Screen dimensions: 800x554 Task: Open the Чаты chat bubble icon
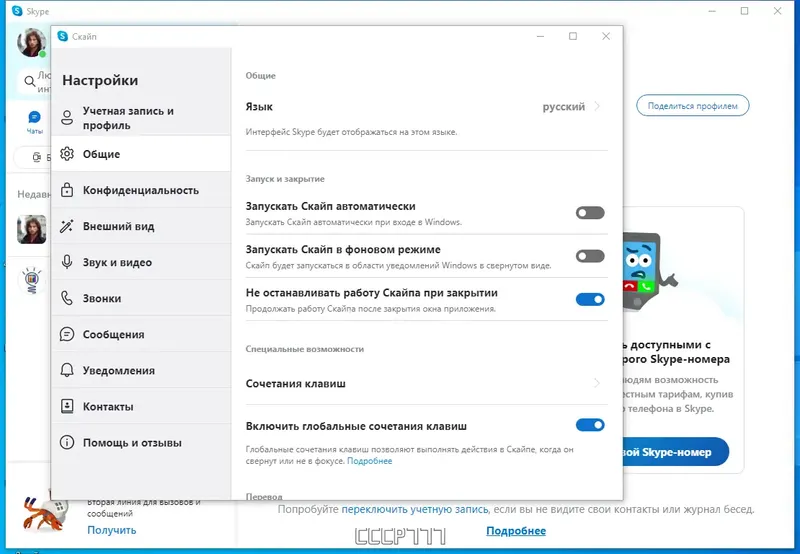tap(34, 117)
